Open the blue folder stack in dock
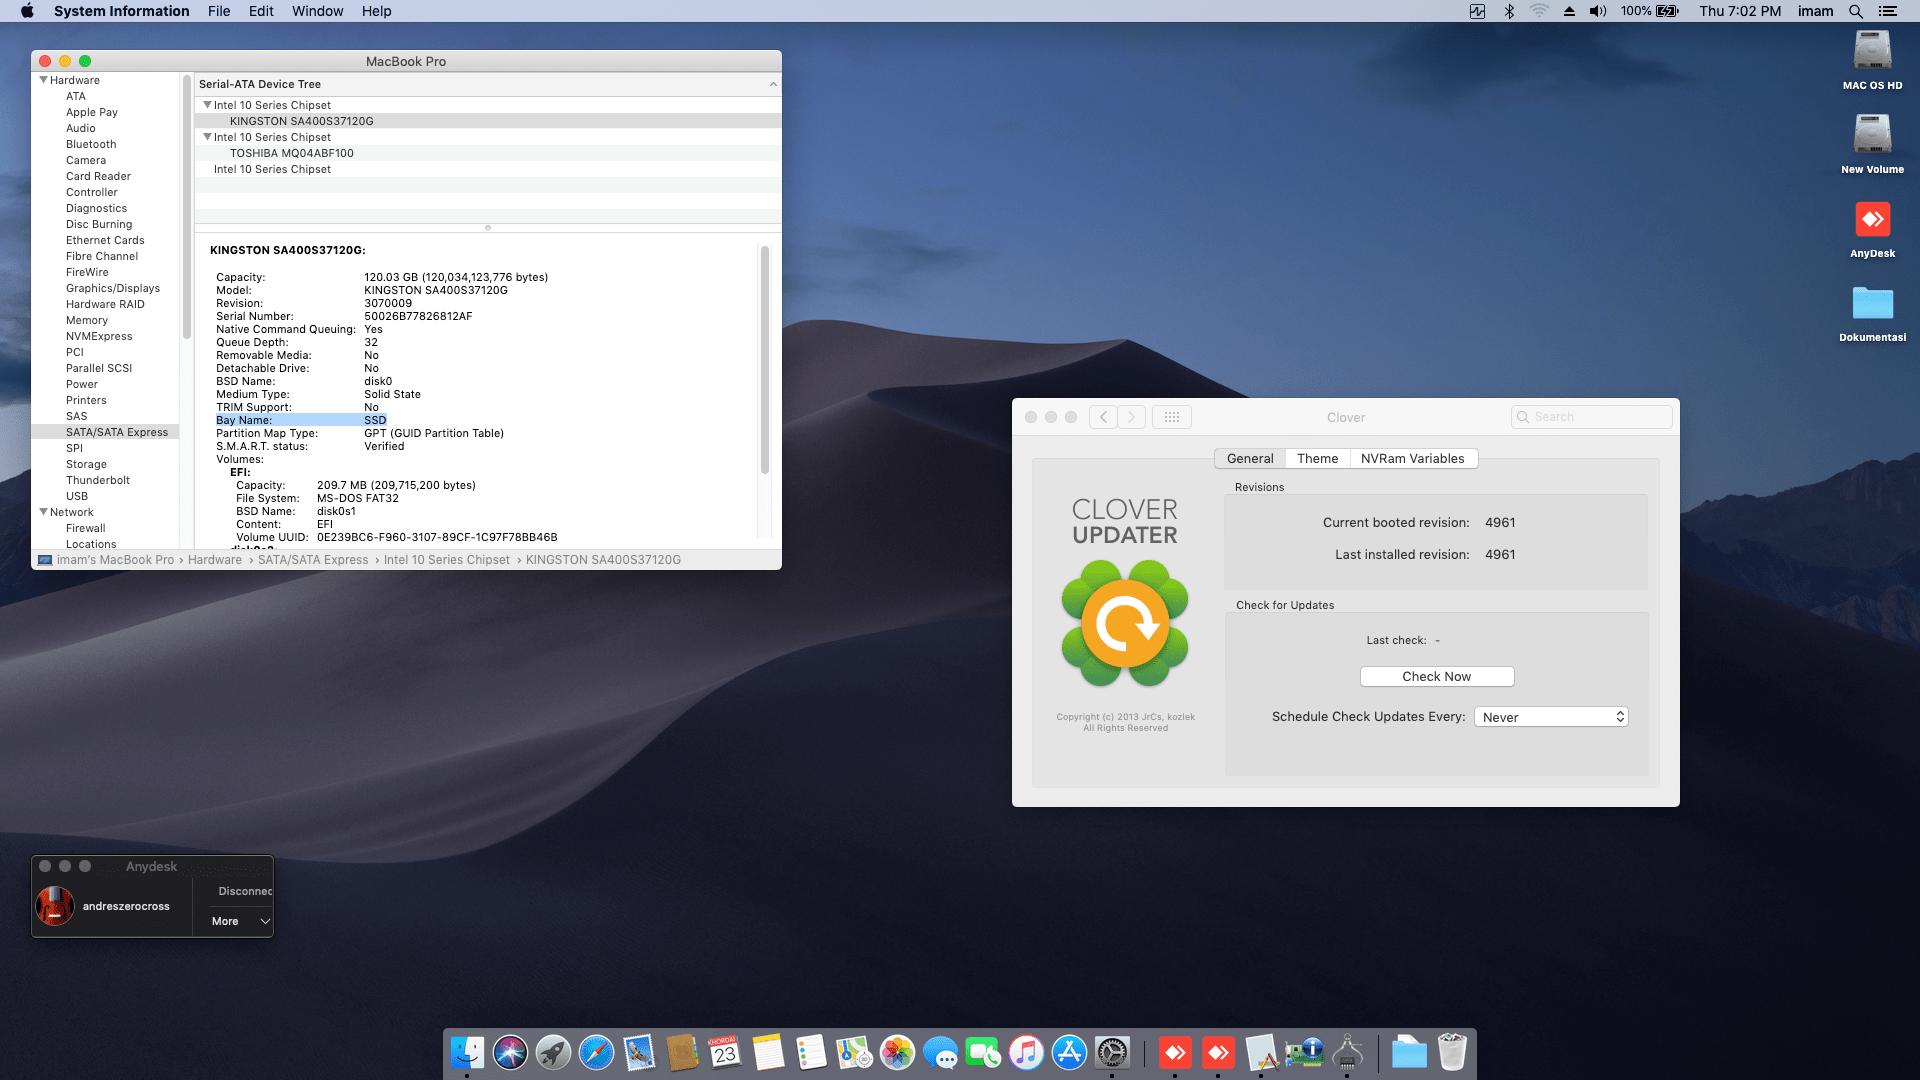This screenshot has width=1920, height=1080. click(1409, 1052)
